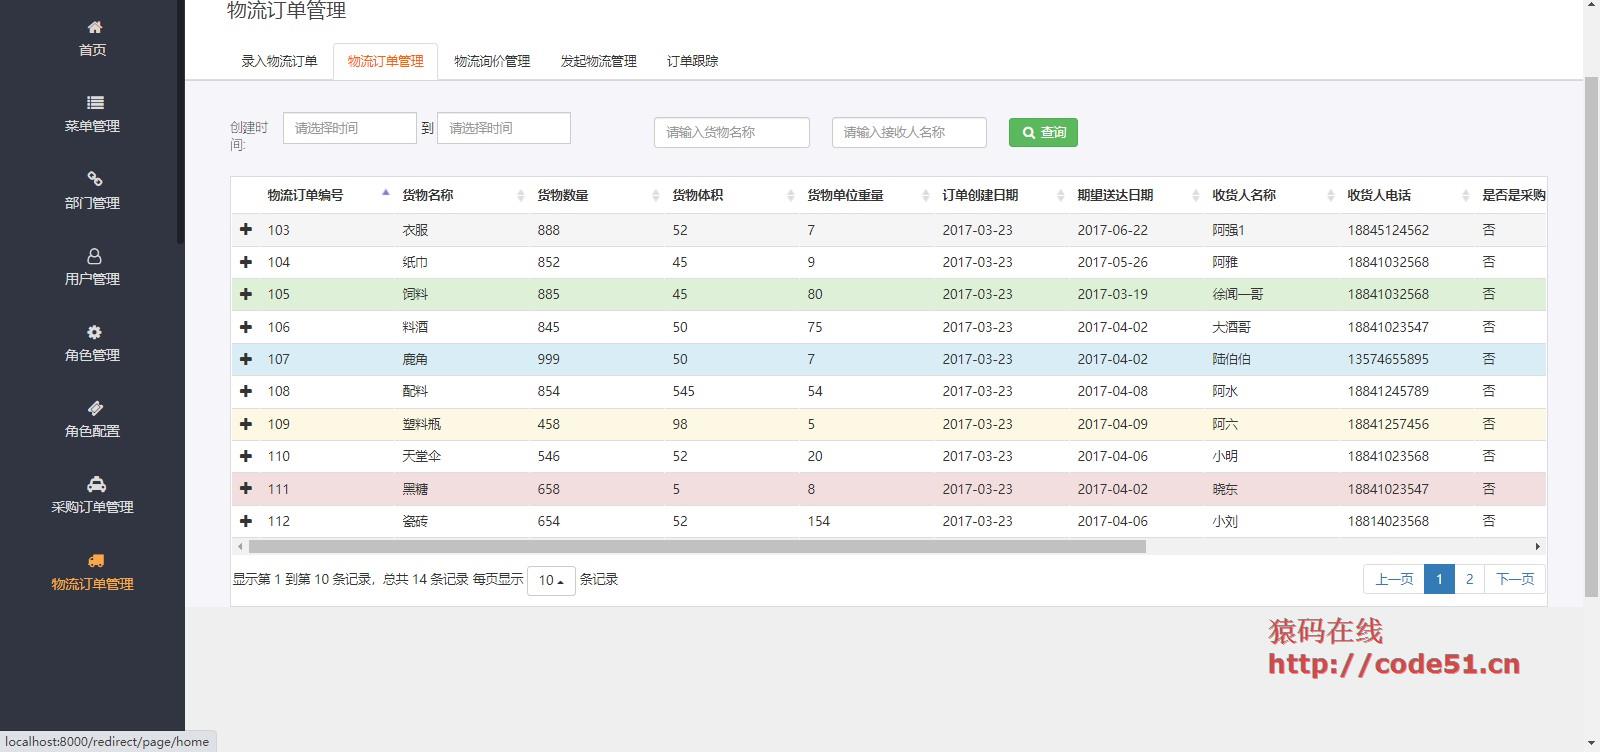Go to page 2 of results

coord(1469,579)
